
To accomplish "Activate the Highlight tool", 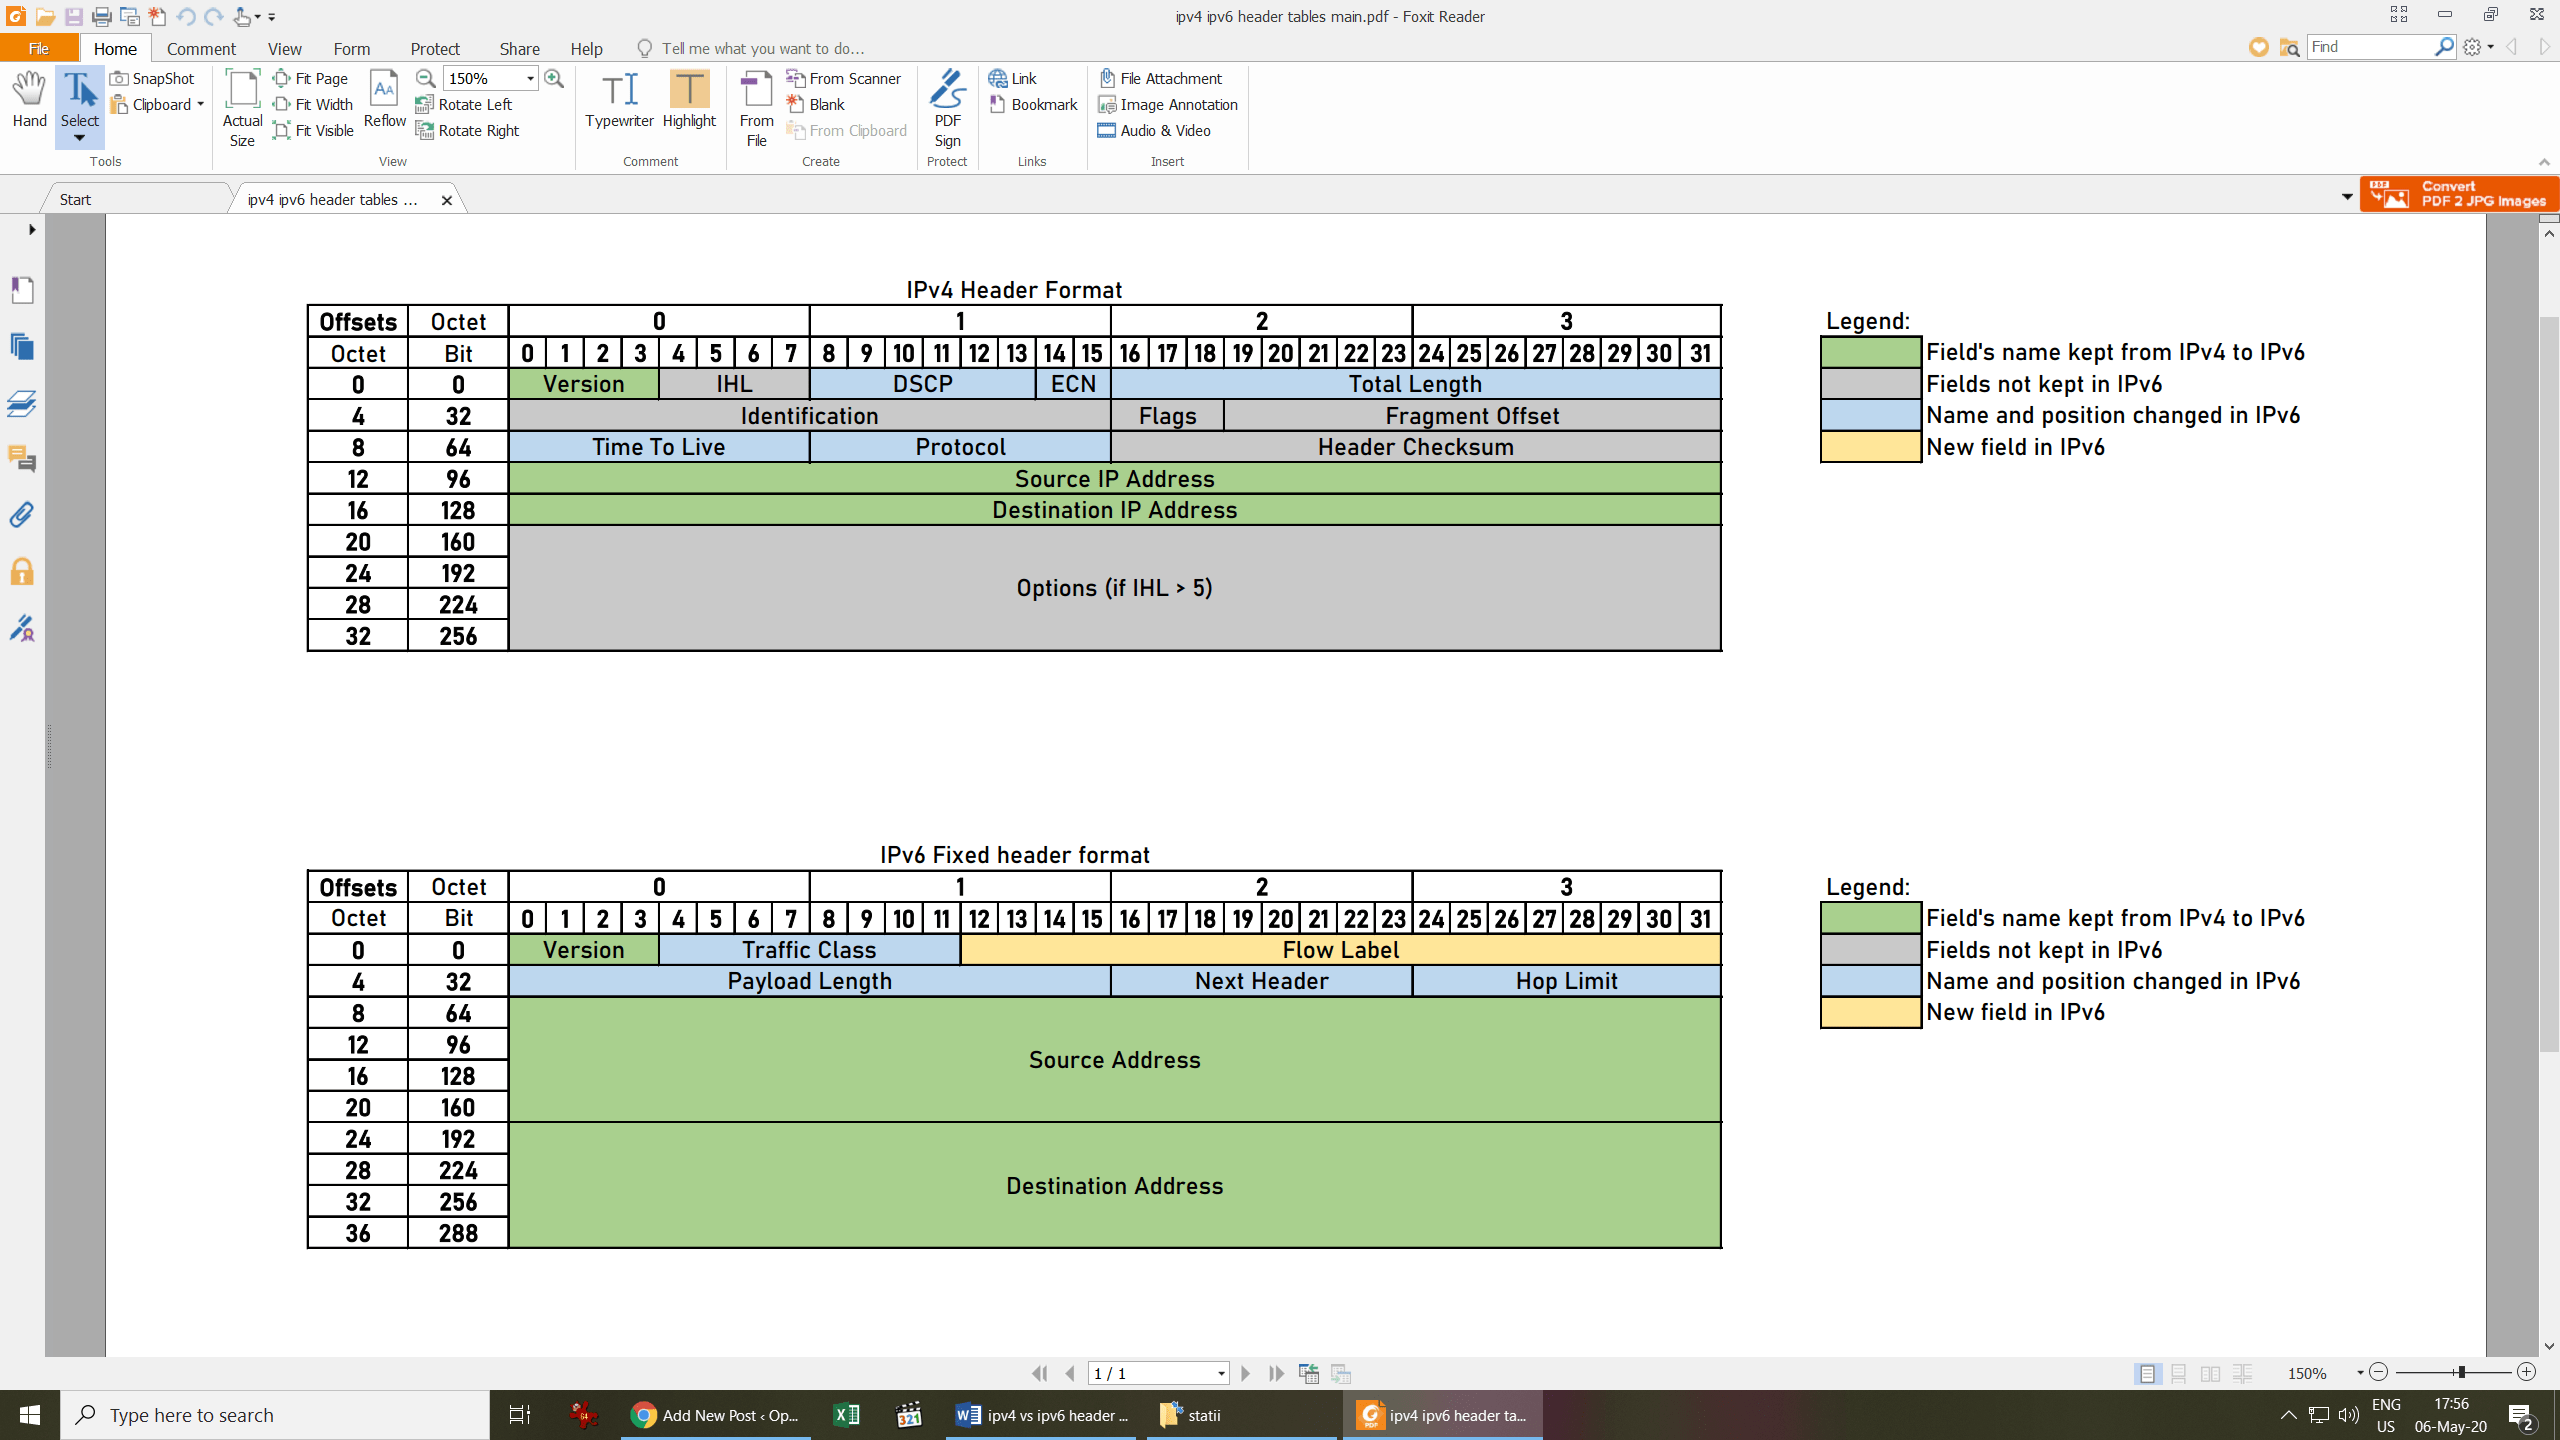I will point(689,100).
